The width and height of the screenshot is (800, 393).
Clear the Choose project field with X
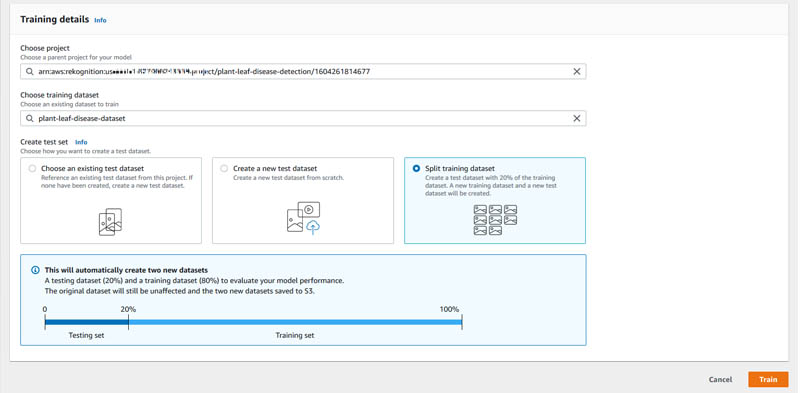577,71
